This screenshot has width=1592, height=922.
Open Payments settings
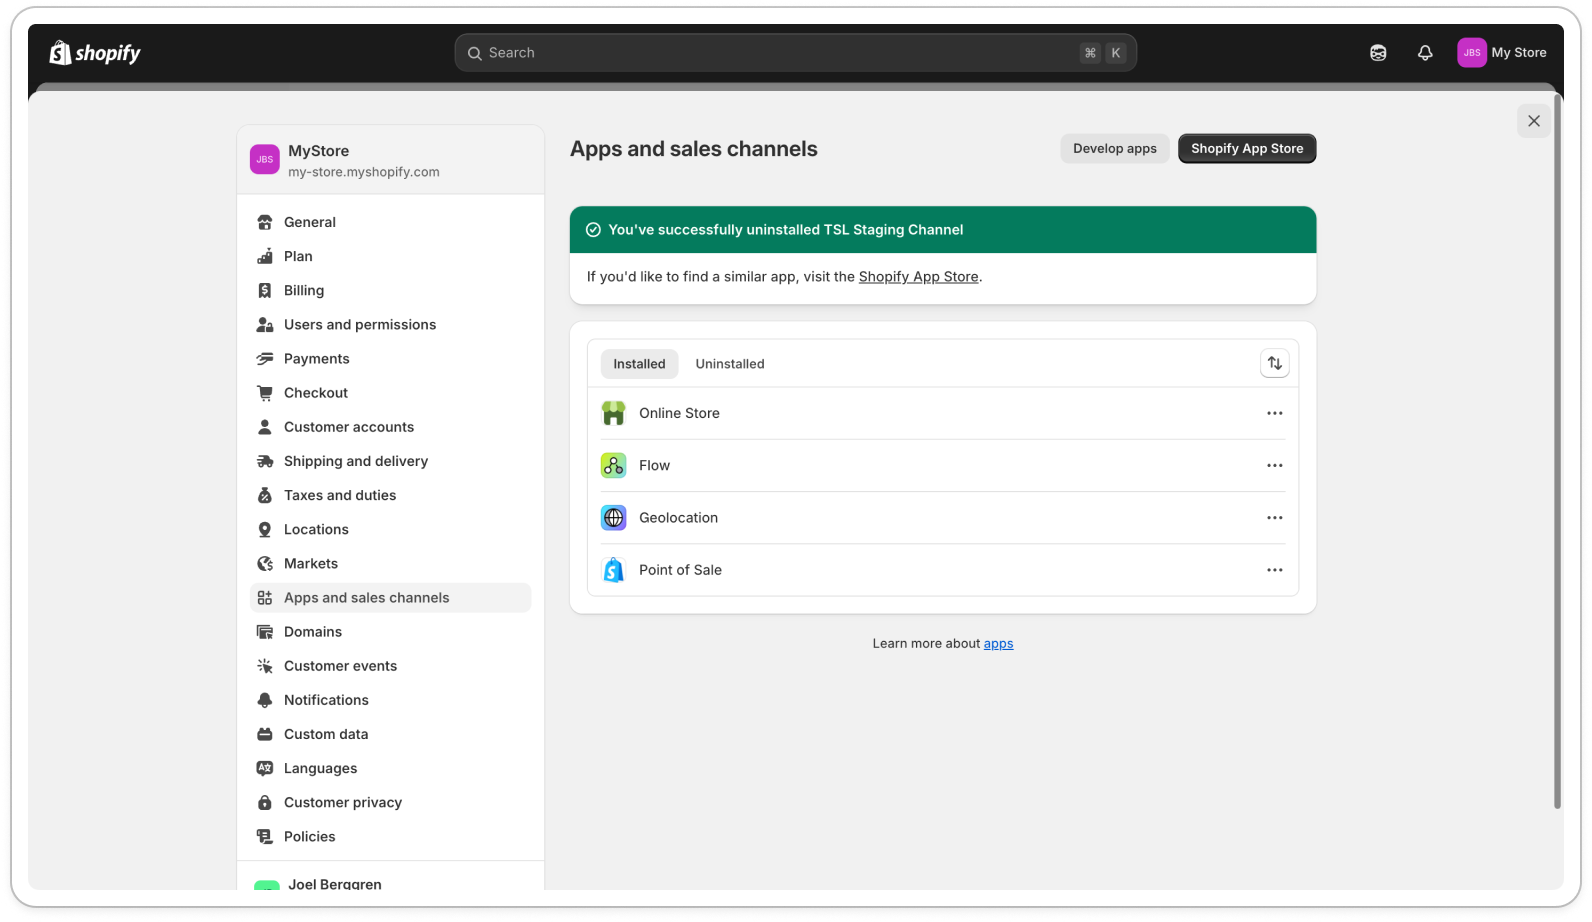(x=390, y=358)
